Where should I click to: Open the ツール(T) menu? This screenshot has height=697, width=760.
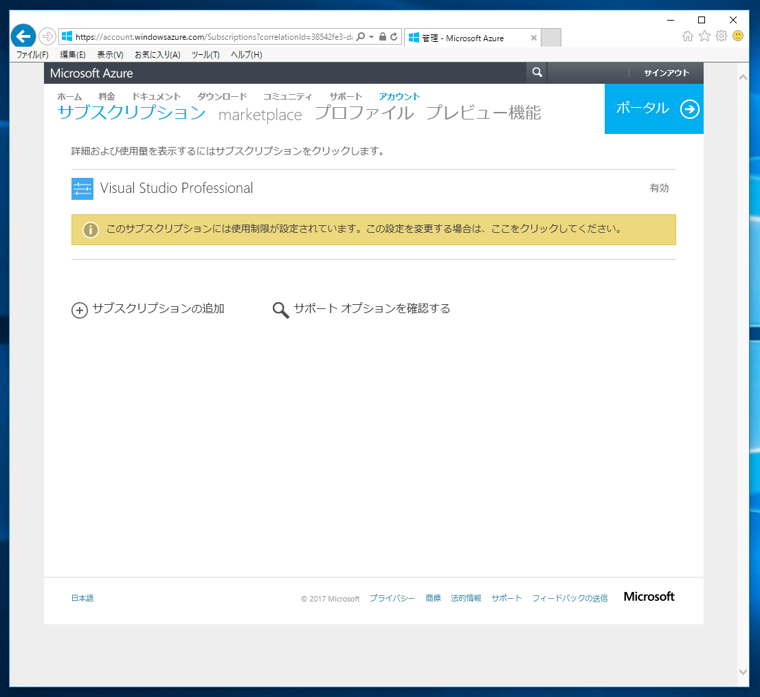[x=205, y=55]
